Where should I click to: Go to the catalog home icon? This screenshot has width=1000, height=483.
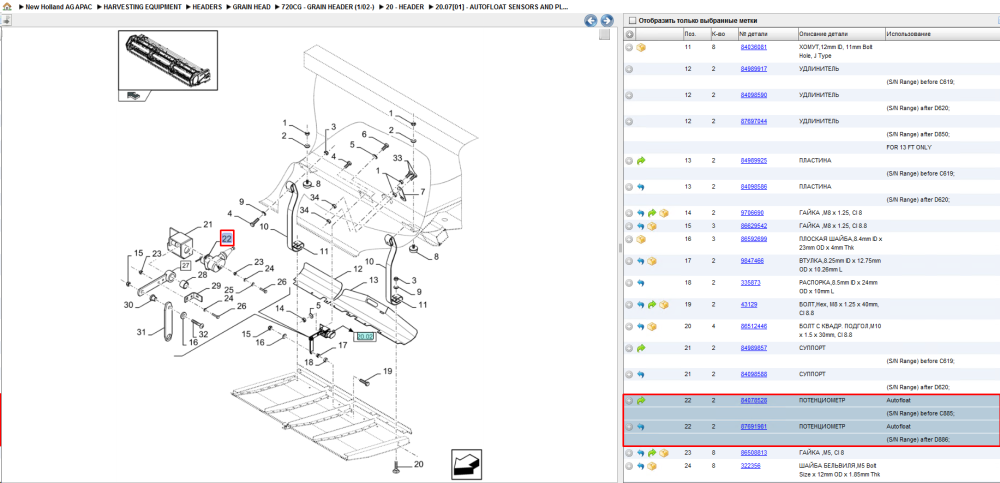pos(6,6)
